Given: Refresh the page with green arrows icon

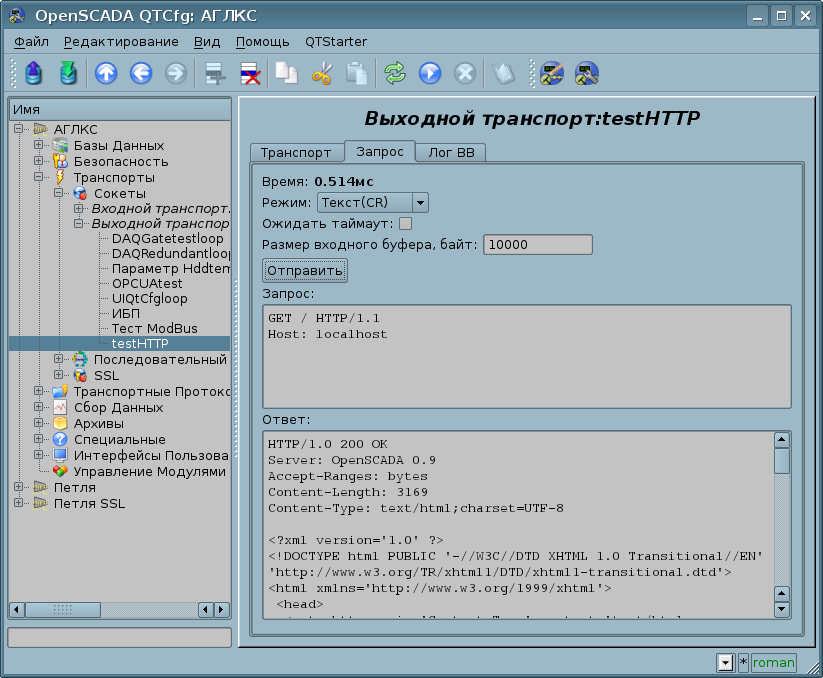Looking at the screenshot, I should (395, 73).
